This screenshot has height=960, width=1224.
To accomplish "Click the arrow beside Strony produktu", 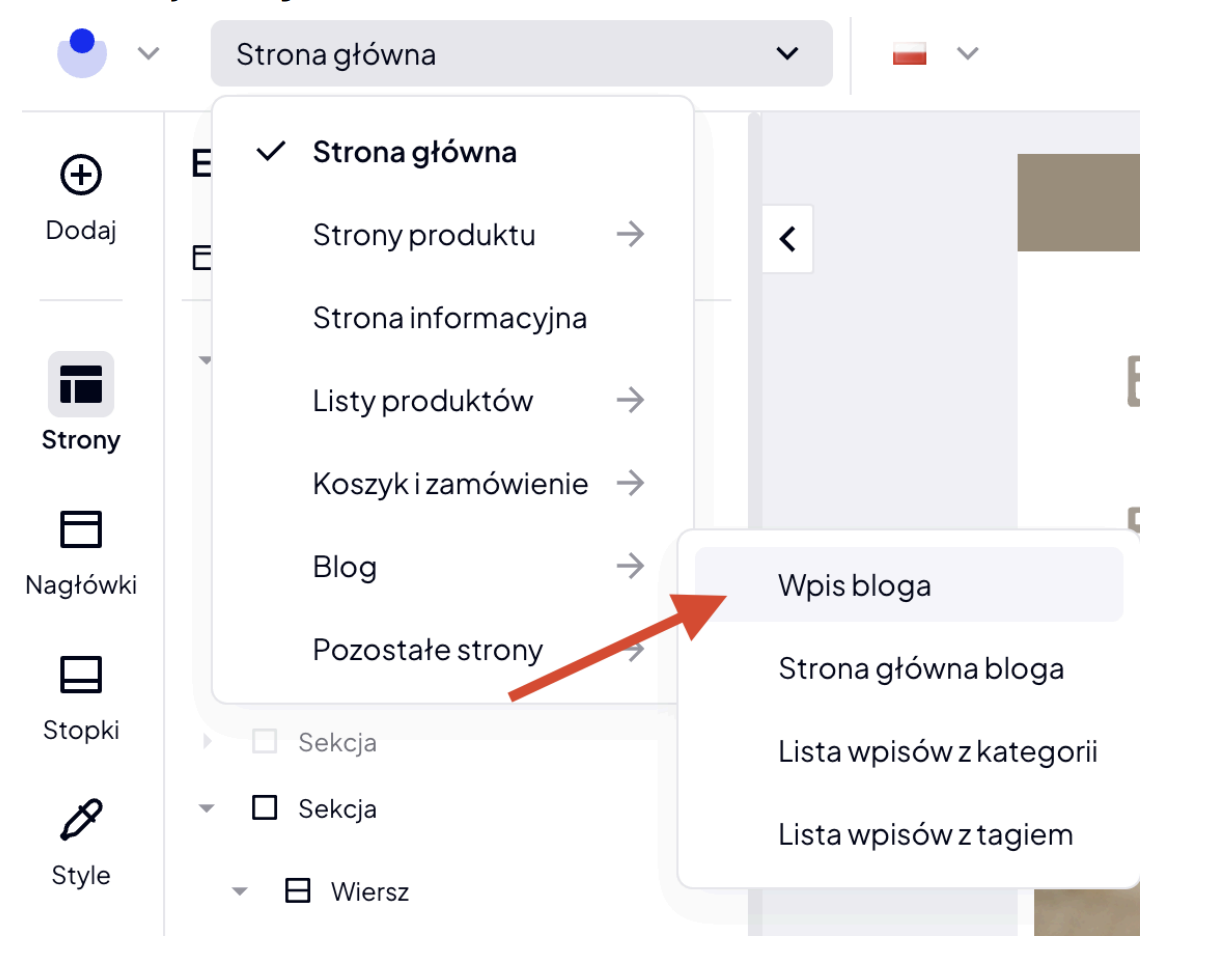I will (x=630, y=235).
